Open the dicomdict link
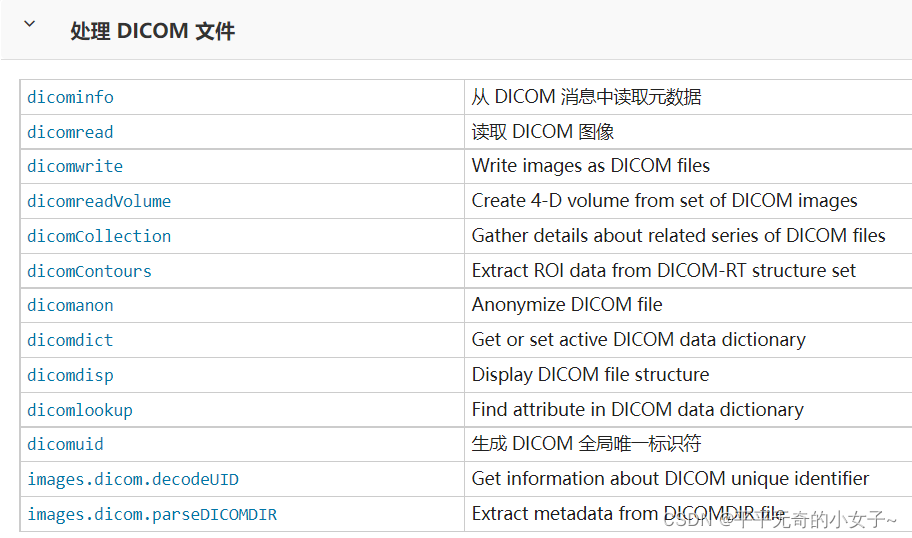Viewport: 912px width, 538px height. click(70, 340)
